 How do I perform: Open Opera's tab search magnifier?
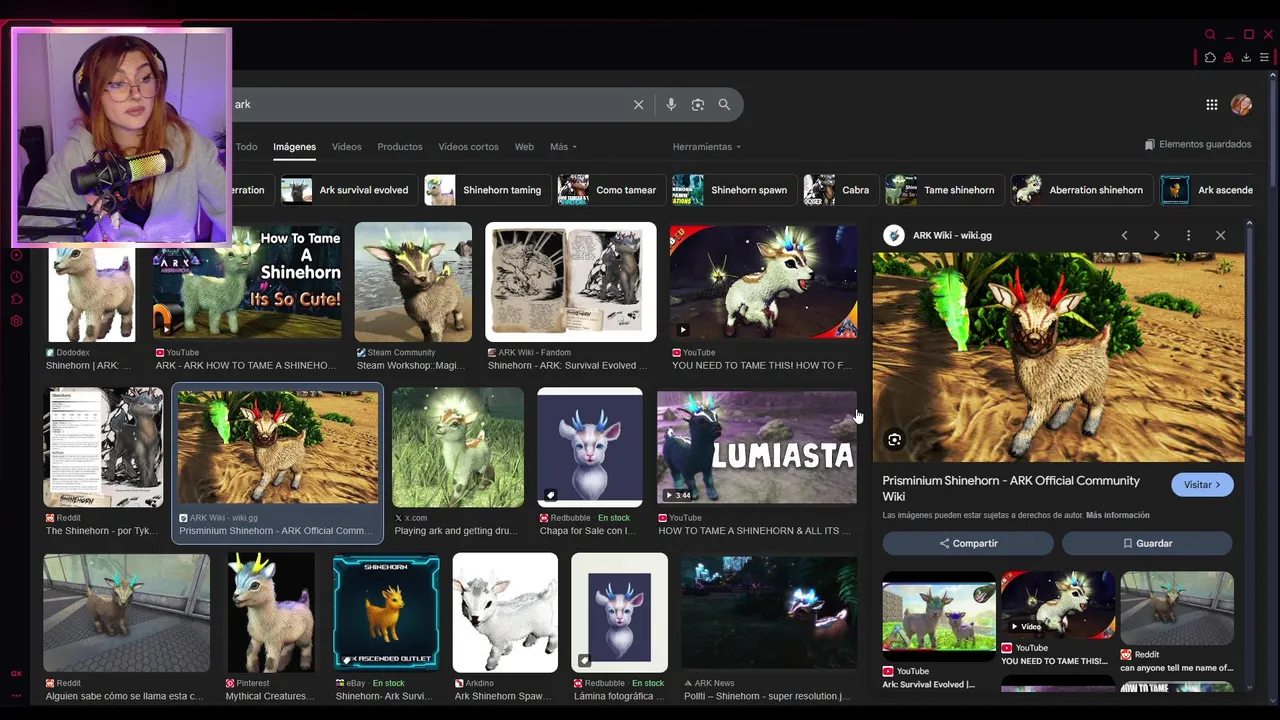coord(1210,34)
